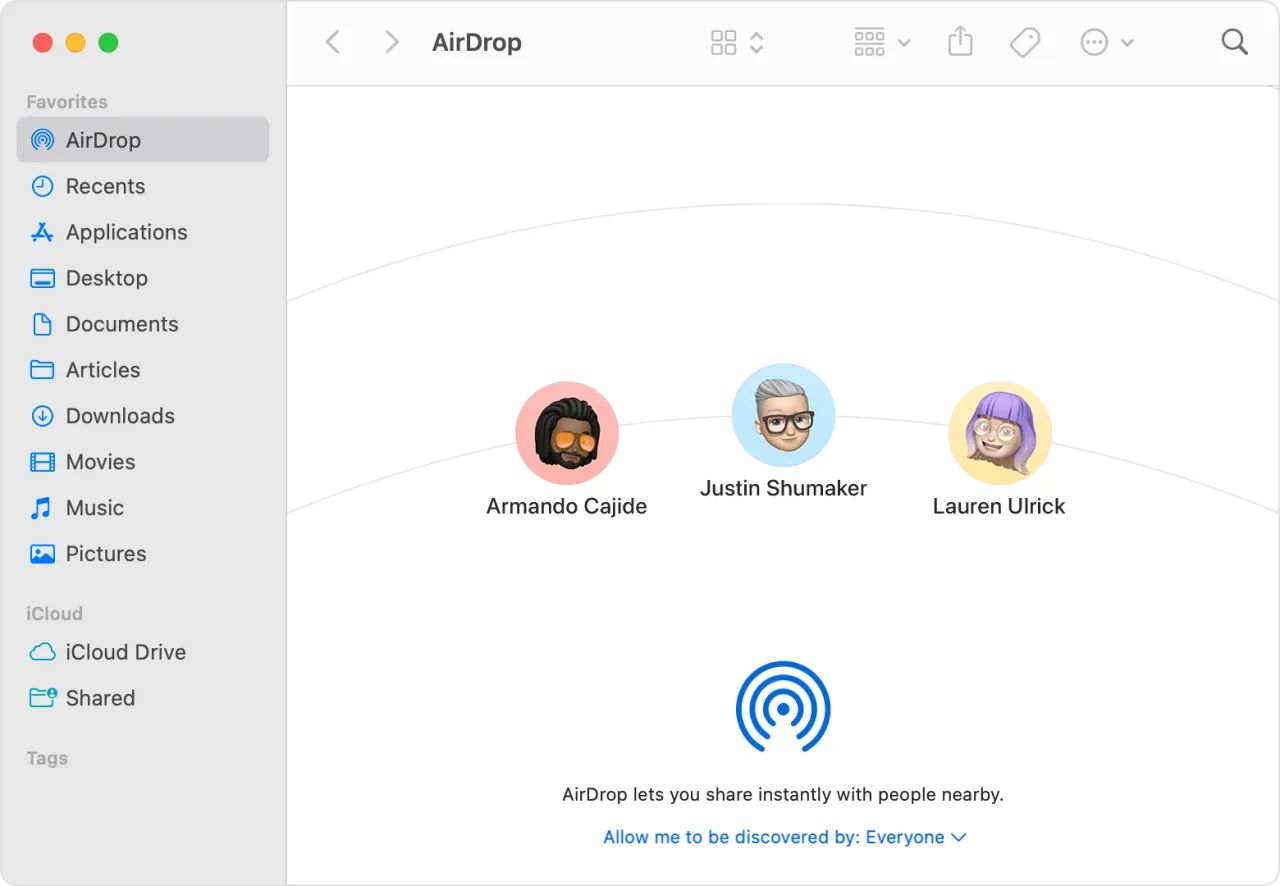This screenshot has width=1280, height=886.
Task: Send a file to Justin Shumaker
Action: pyautogui.click(x=783, y=415)
